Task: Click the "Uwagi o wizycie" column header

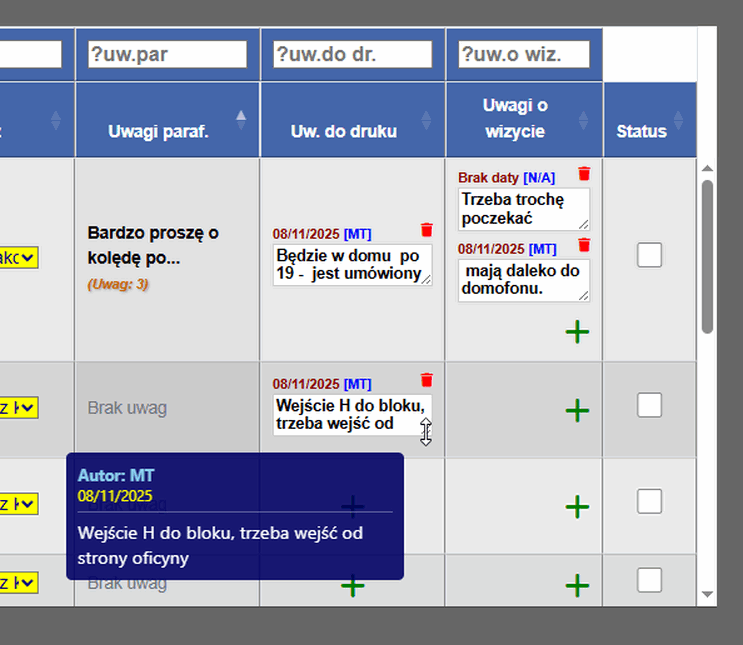Action: point(514,118)
